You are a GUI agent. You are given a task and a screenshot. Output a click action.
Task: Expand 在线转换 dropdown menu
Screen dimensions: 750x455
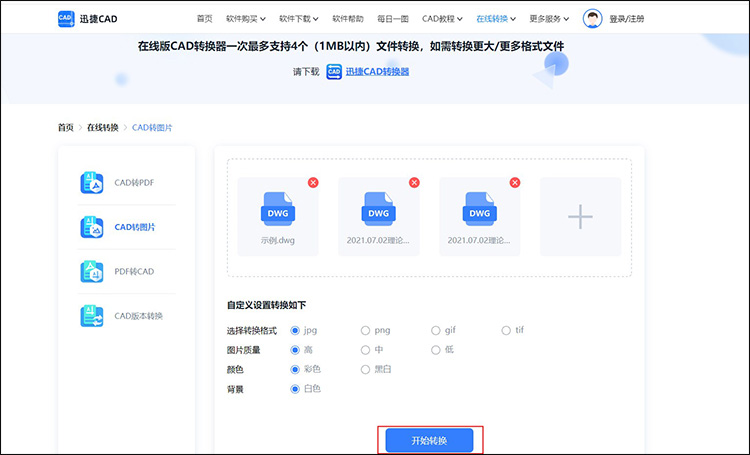(x=496, y=19)
